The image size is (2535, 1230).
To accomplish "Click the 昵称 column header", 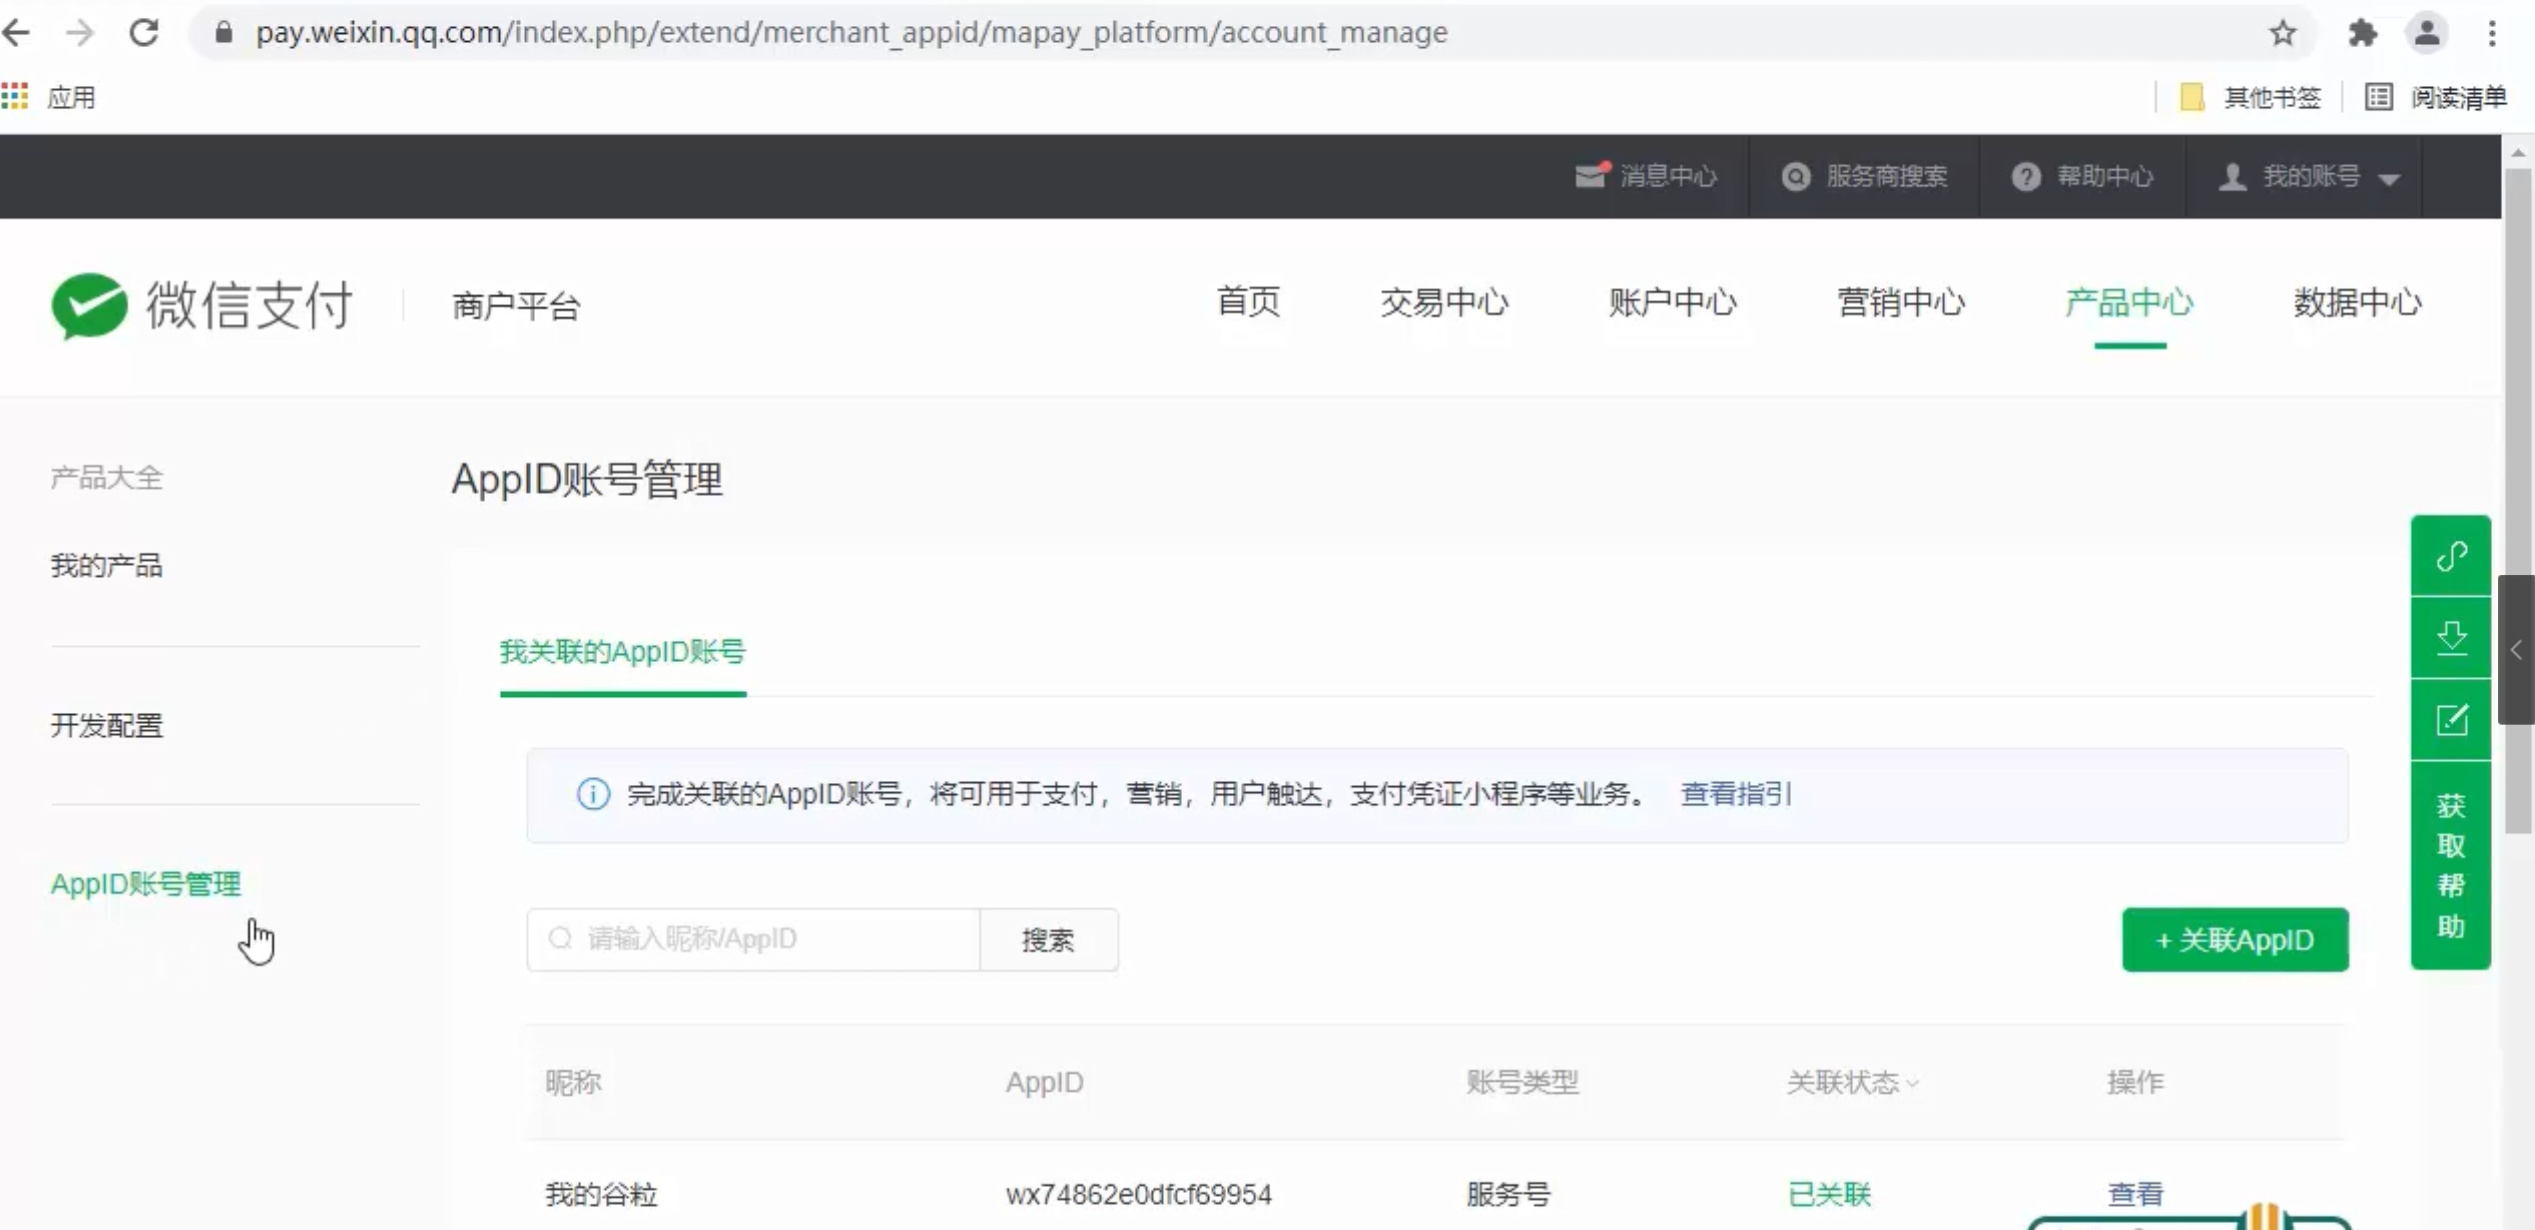I will pyautogui.click(x=573, y=1082).
